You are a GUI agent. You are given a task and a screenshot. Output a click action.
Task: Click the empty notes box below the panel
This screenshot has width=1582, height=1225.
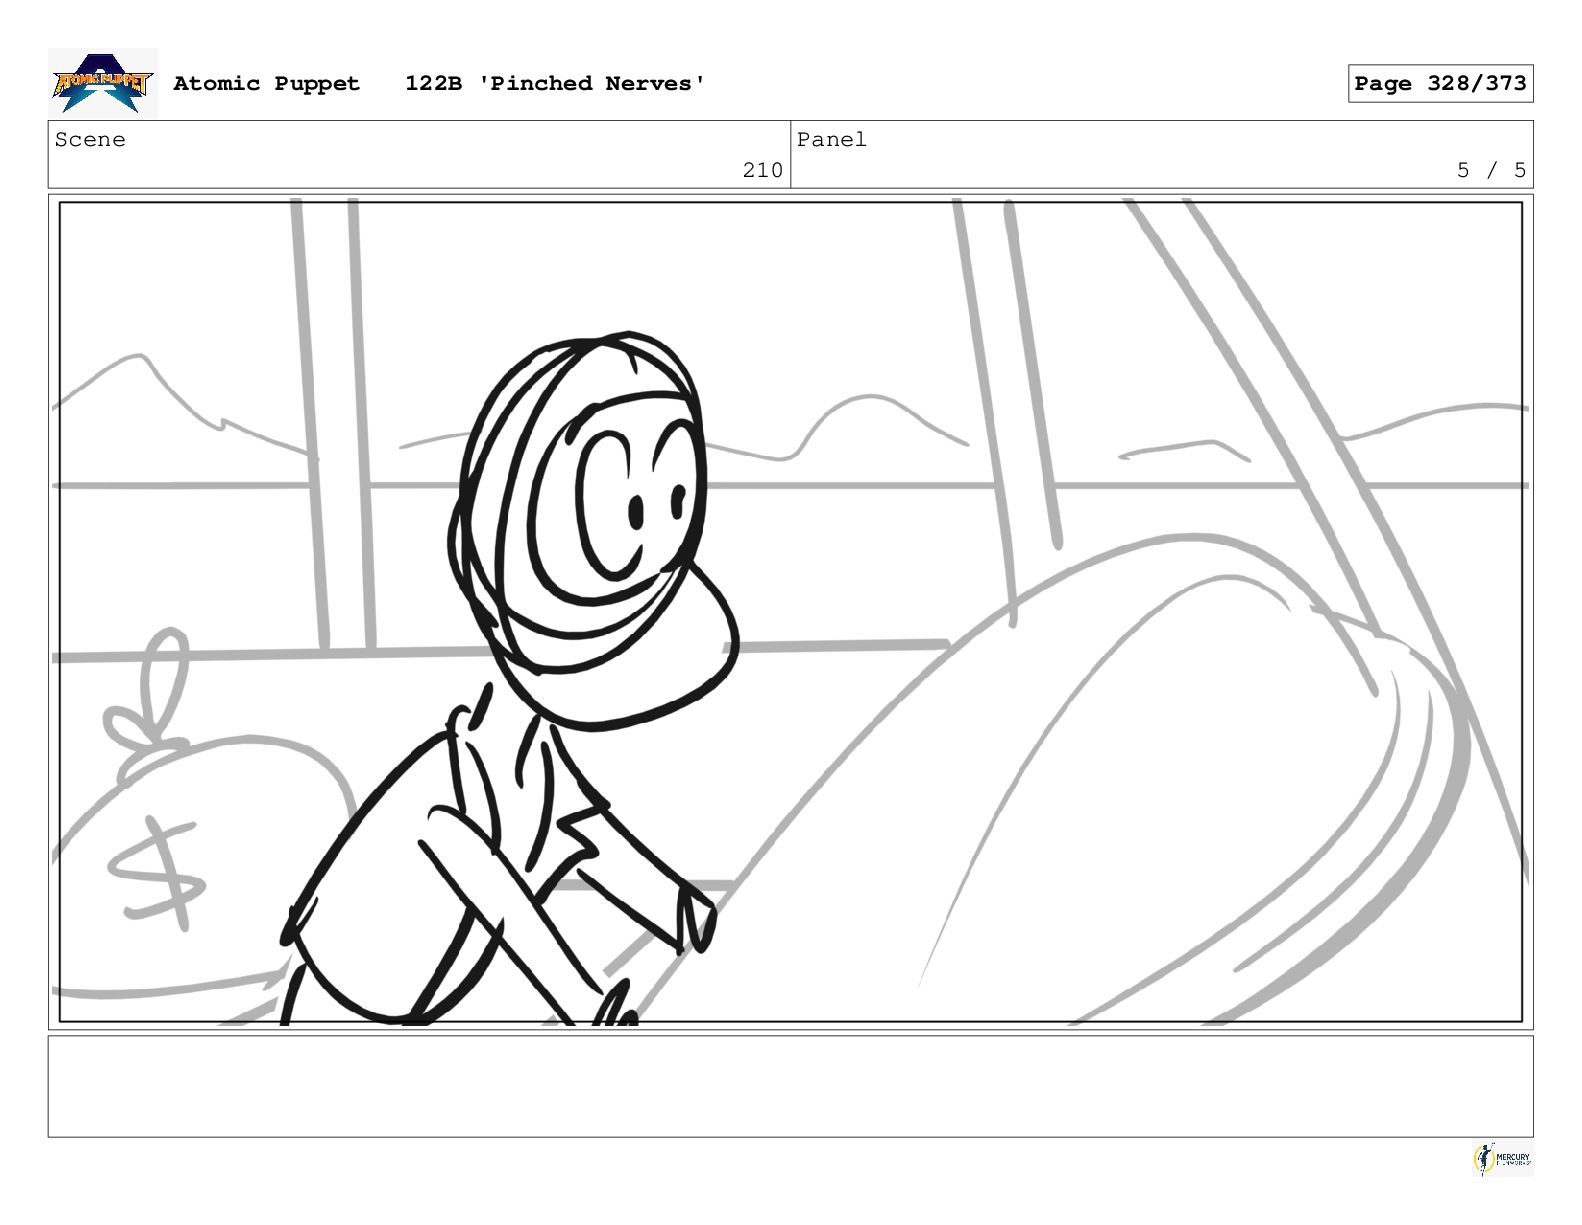[x=790, y=1086]
